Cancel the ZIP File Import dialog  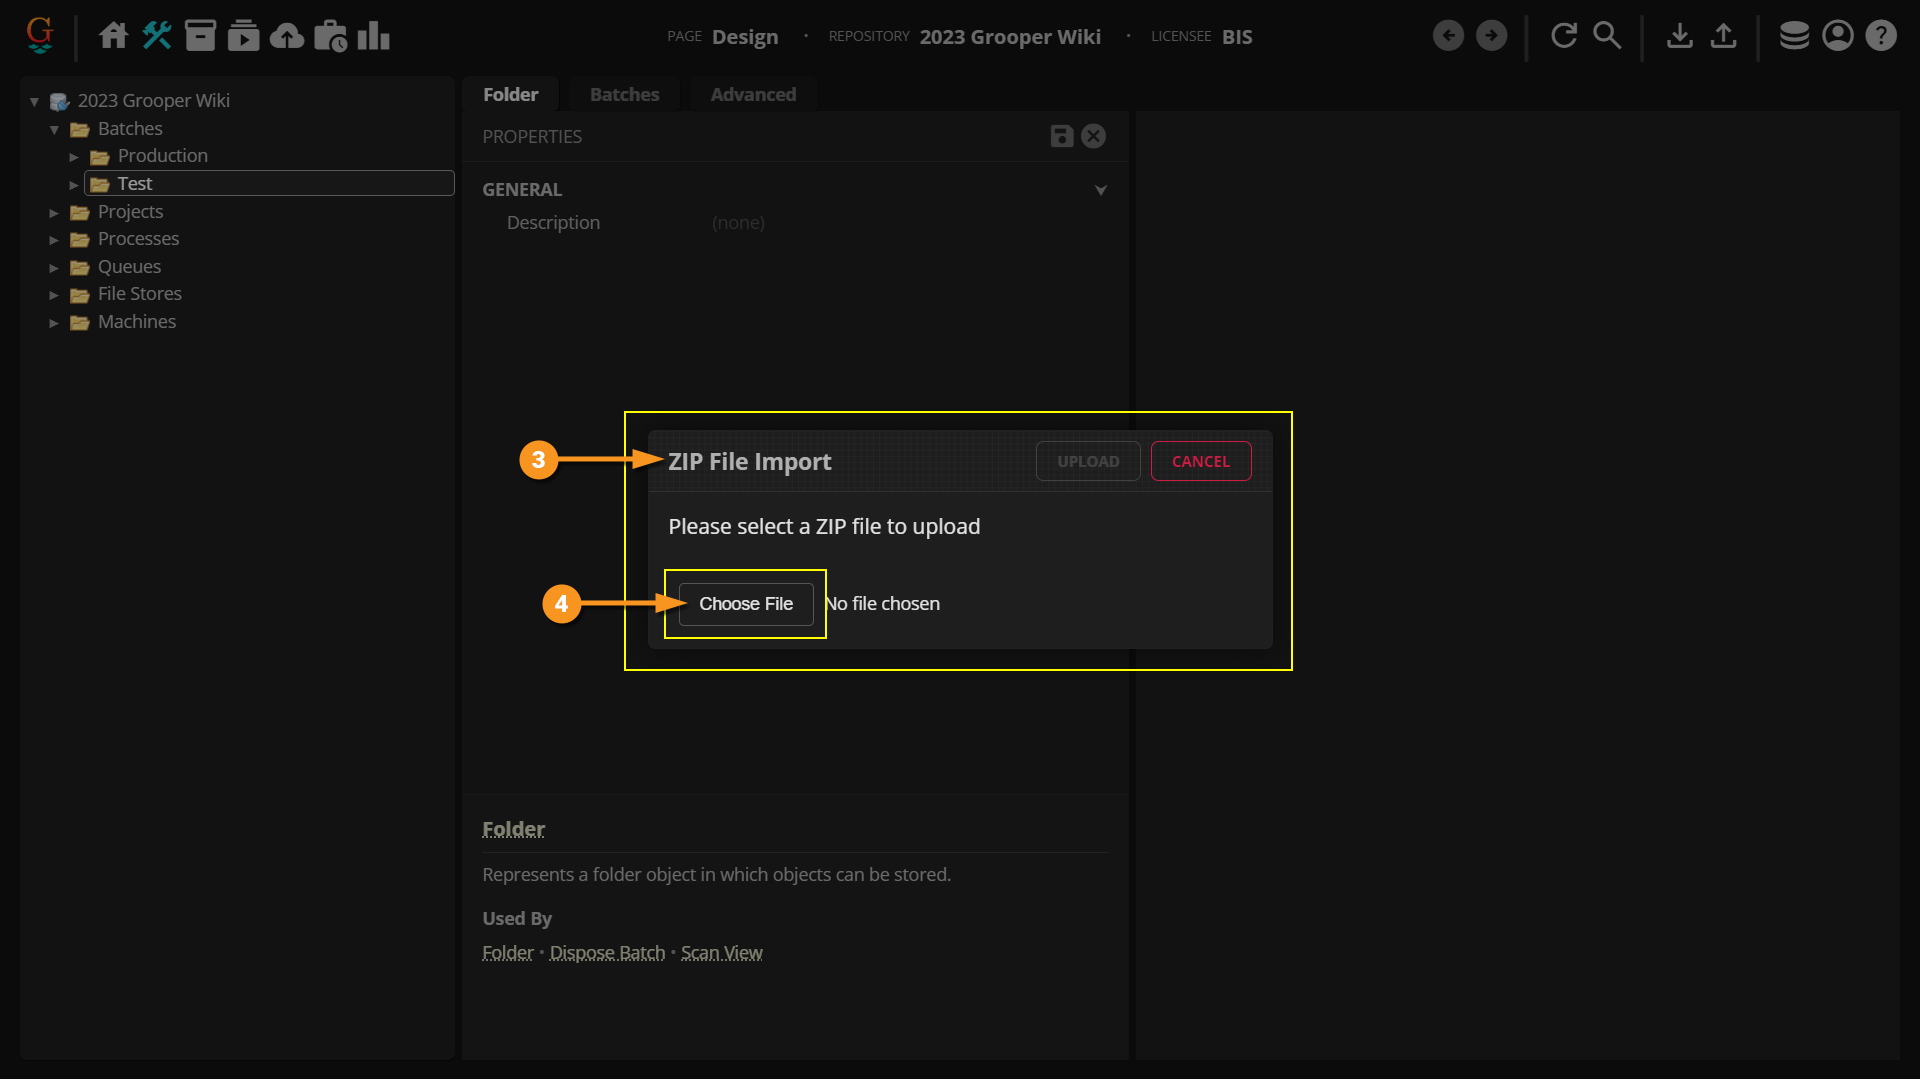tap(1200, 461)
